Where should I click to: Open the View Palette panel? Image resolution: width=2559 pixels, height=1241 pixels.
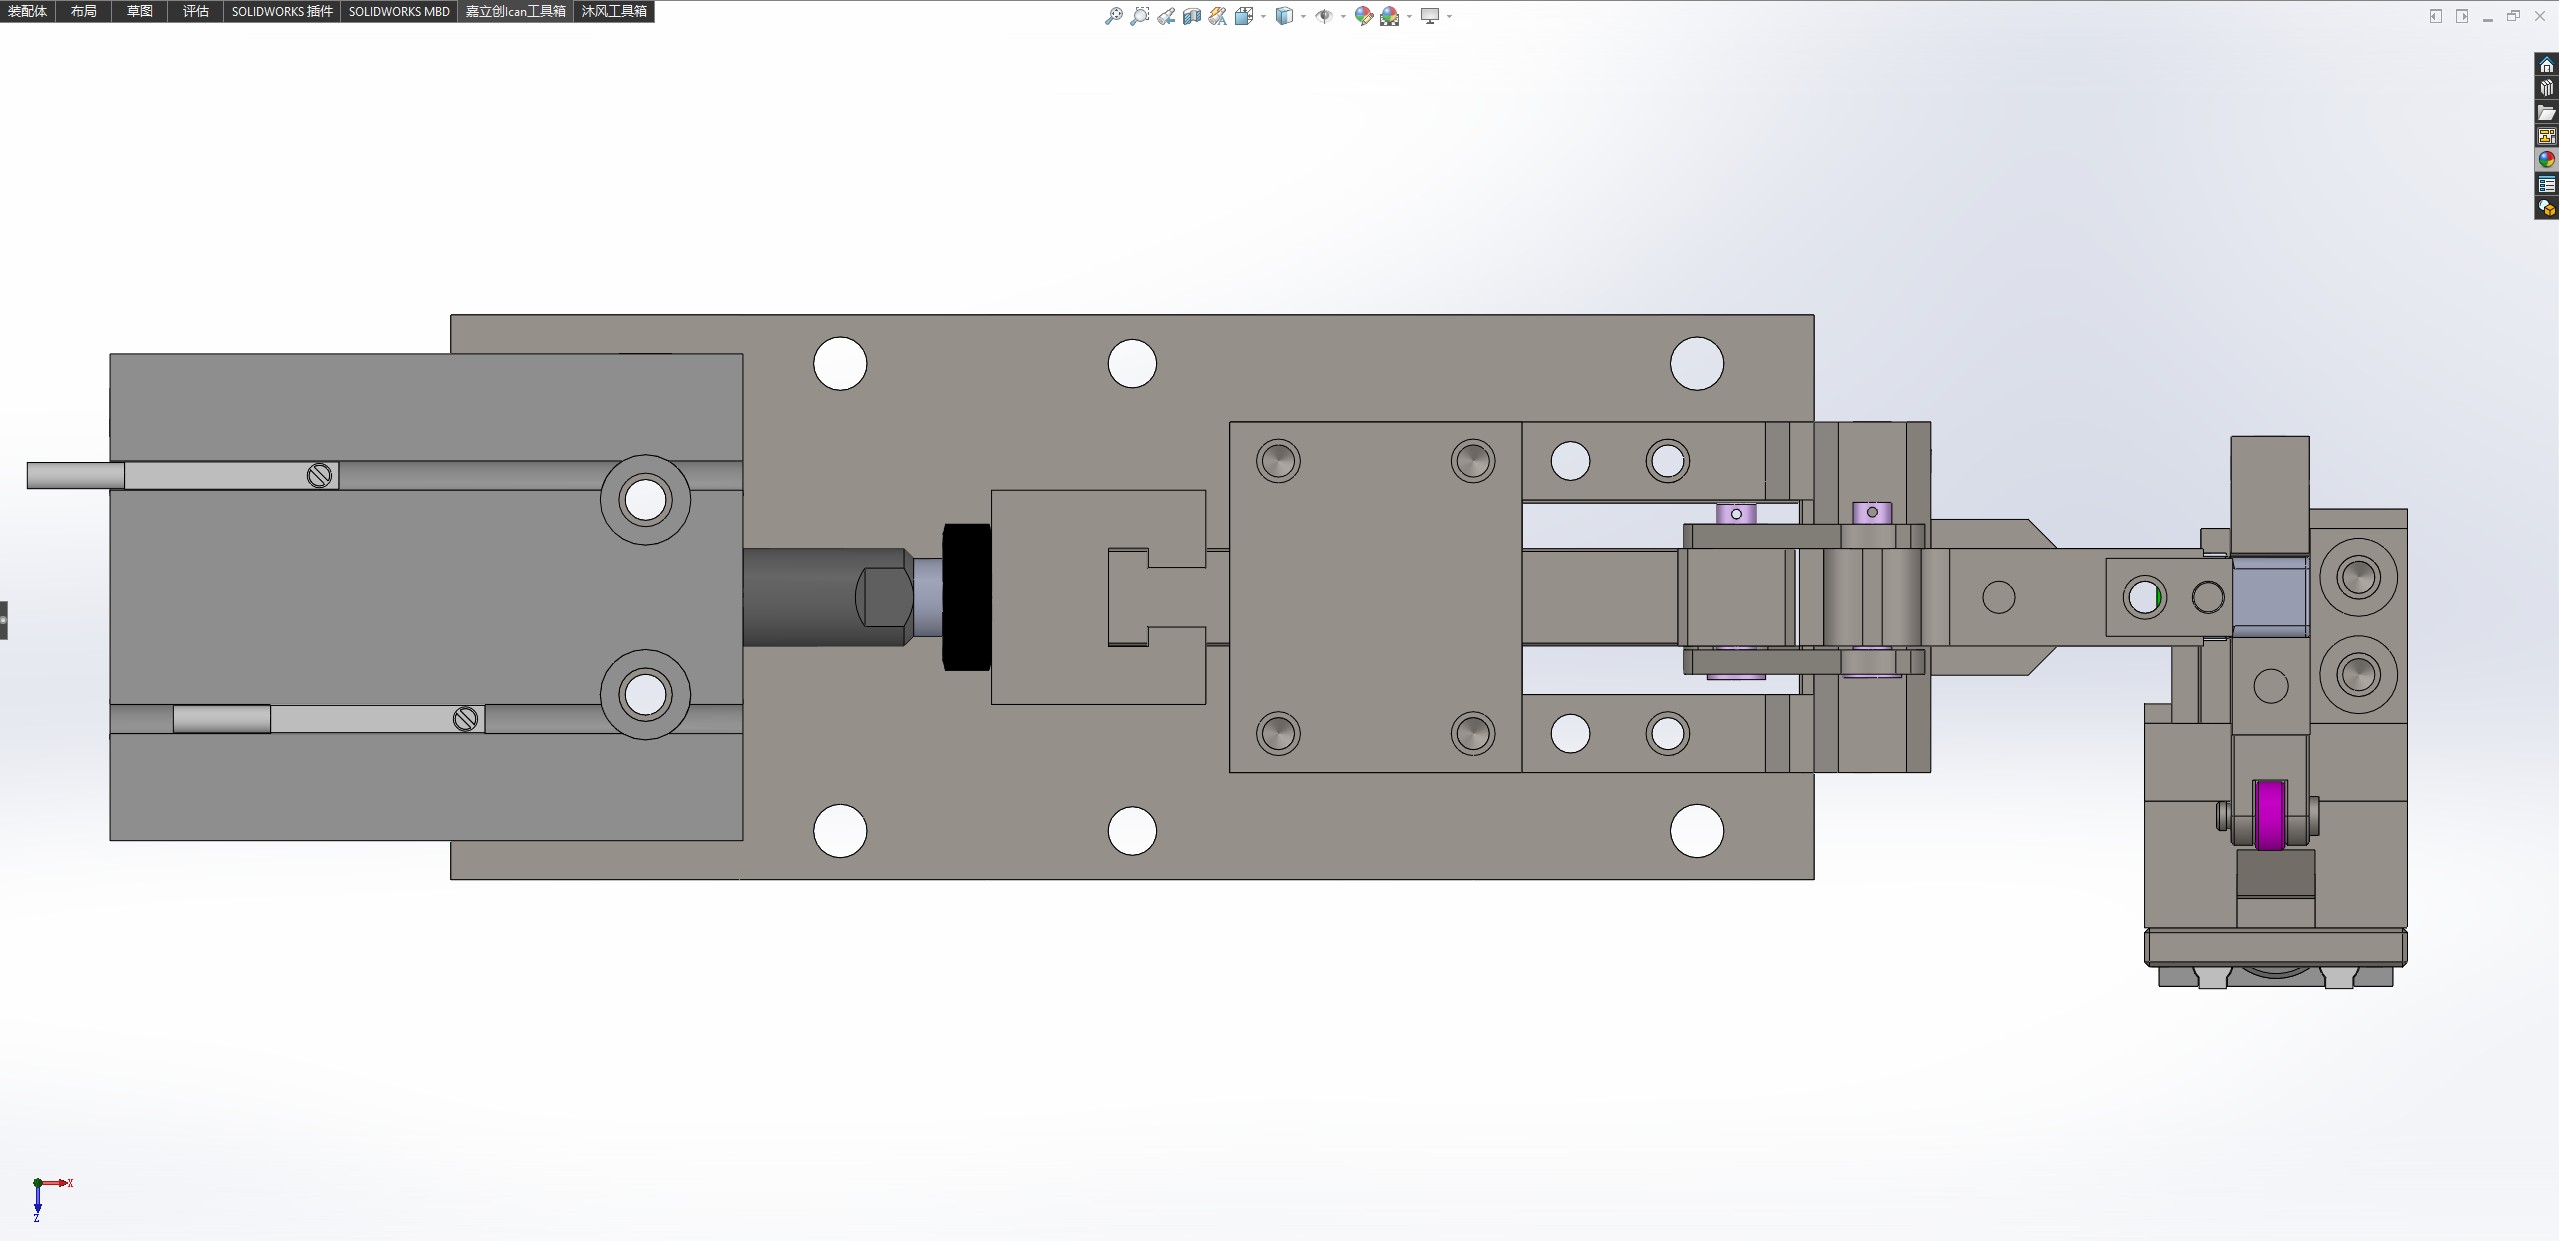point(2546,136)
